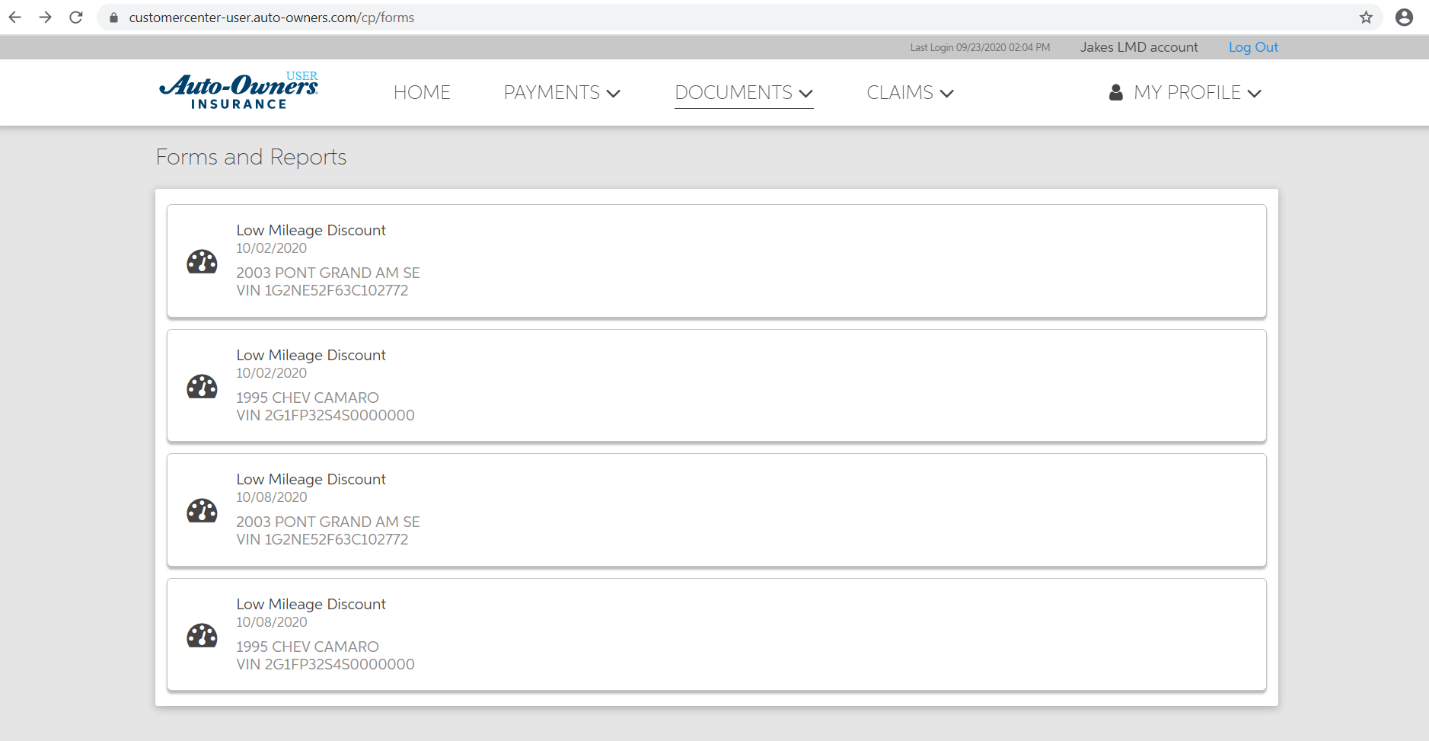Open Low Mileage Discount 10/02/2020 Camaro title
Screen dimensions: 1429x741
311,355
